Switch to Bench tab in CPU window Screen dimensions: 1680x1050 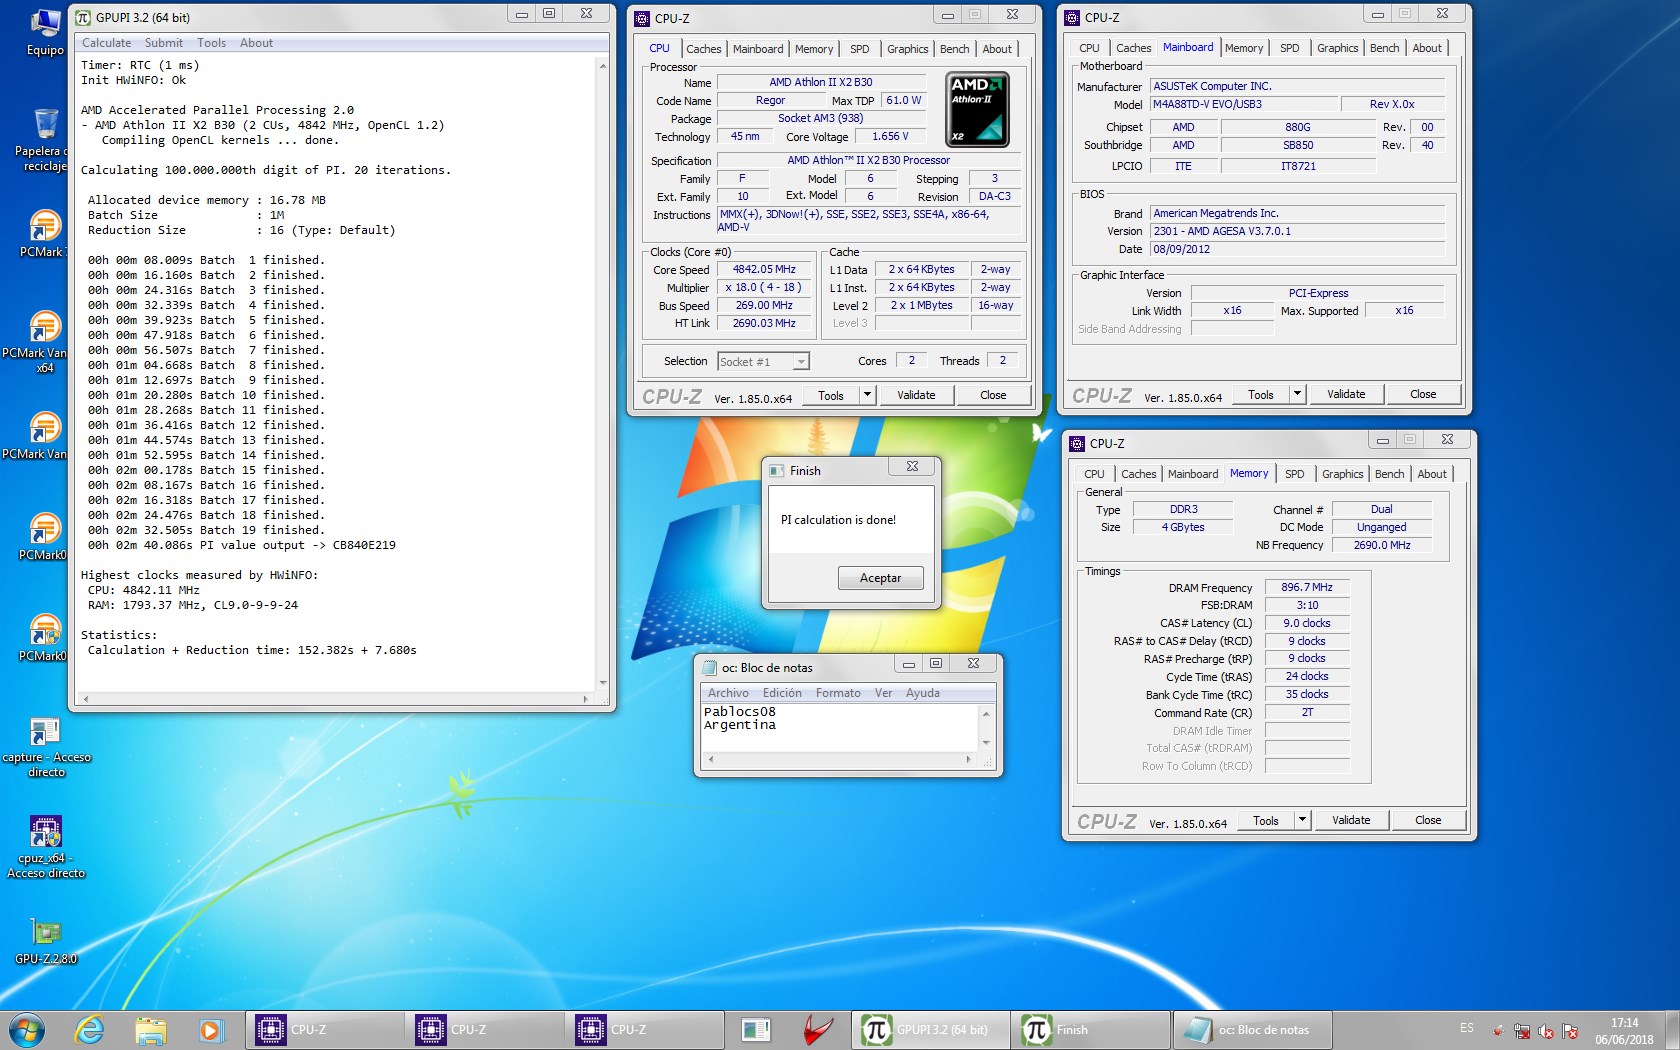(954, 49)
